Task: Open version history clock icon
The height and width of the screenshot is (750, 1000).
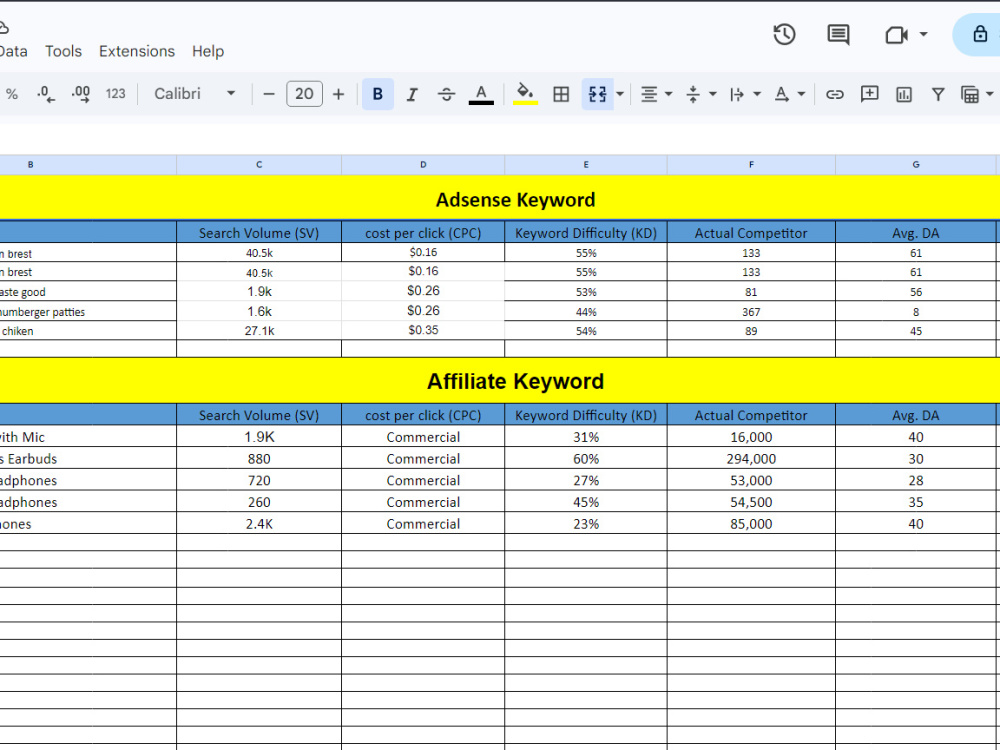Action: tap(784, 34)
